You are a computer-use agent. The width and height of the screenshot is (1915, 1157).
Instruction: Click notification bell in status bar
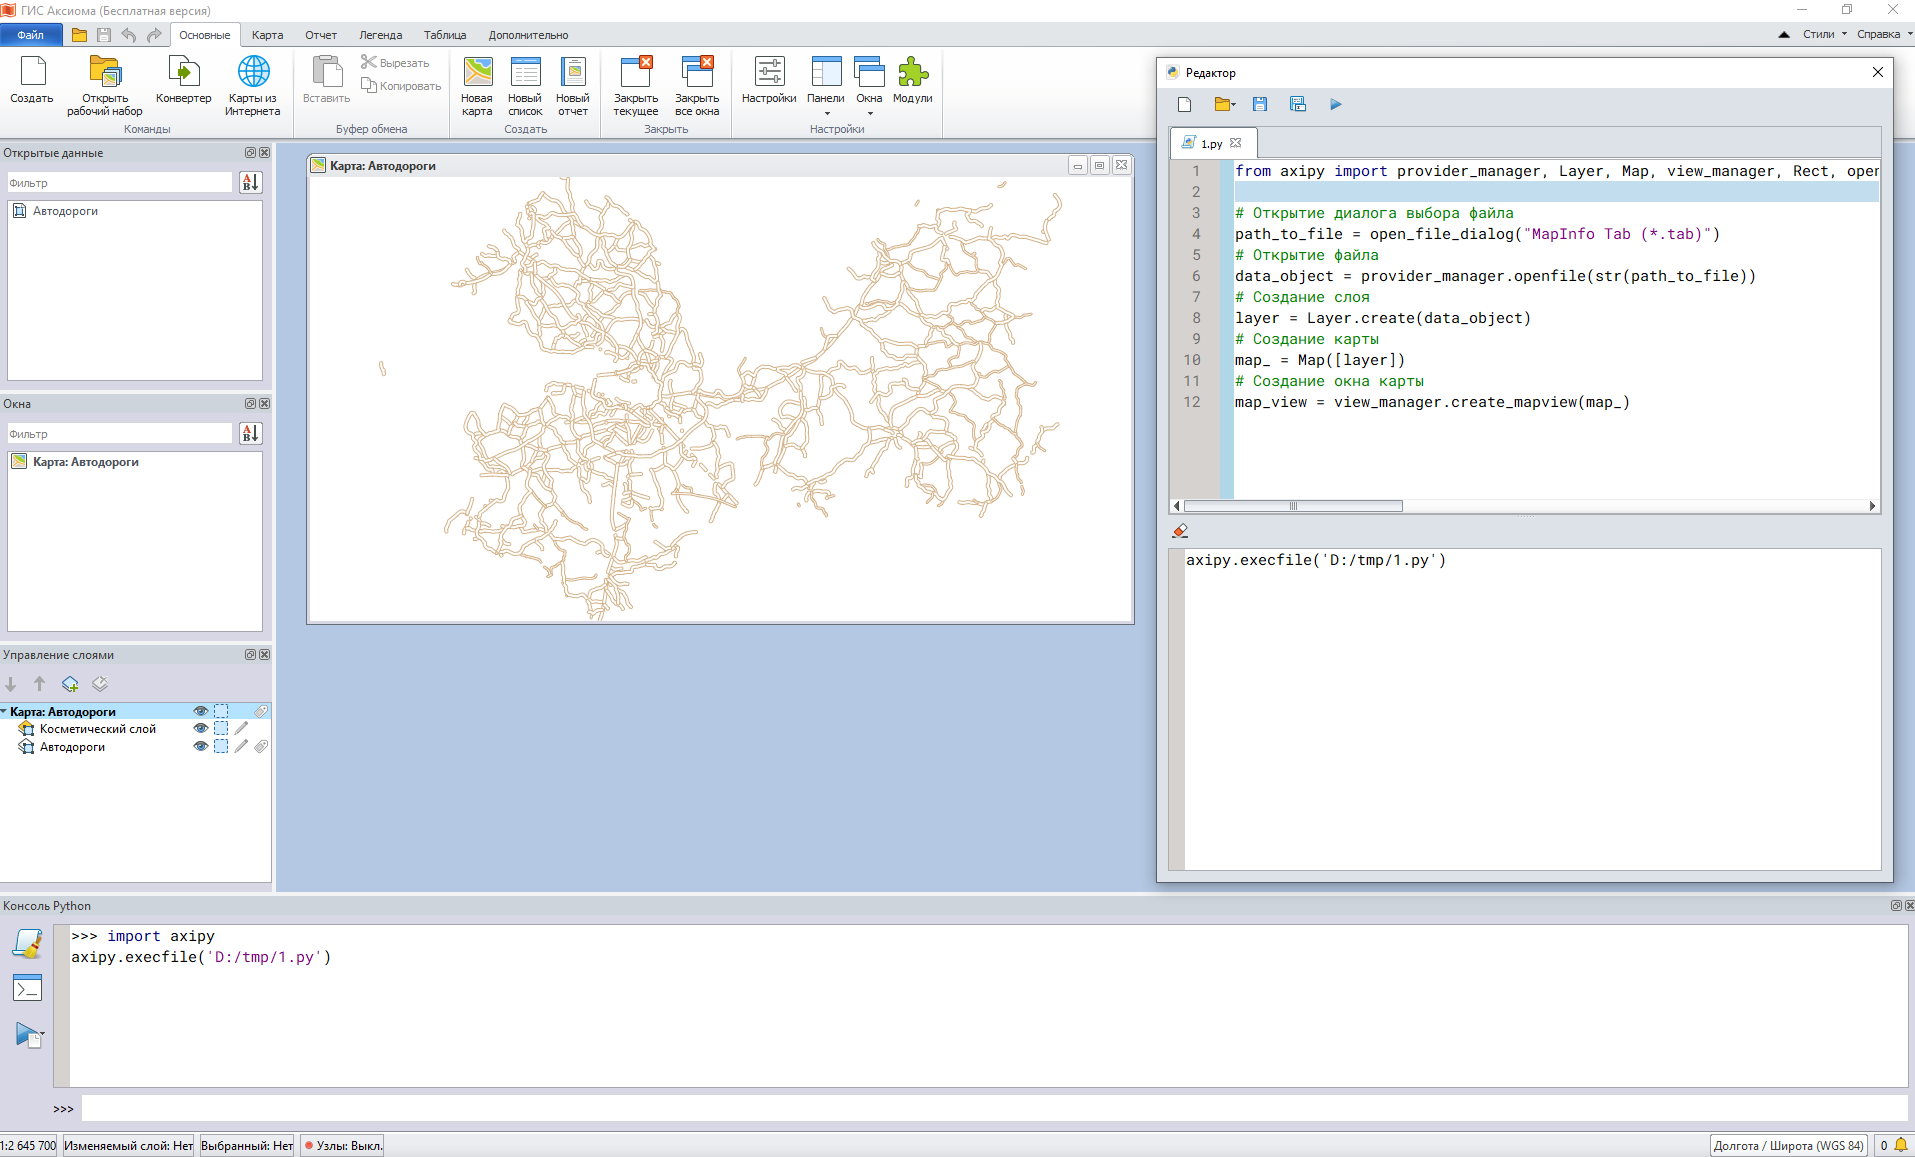tap(1901, 1145)
